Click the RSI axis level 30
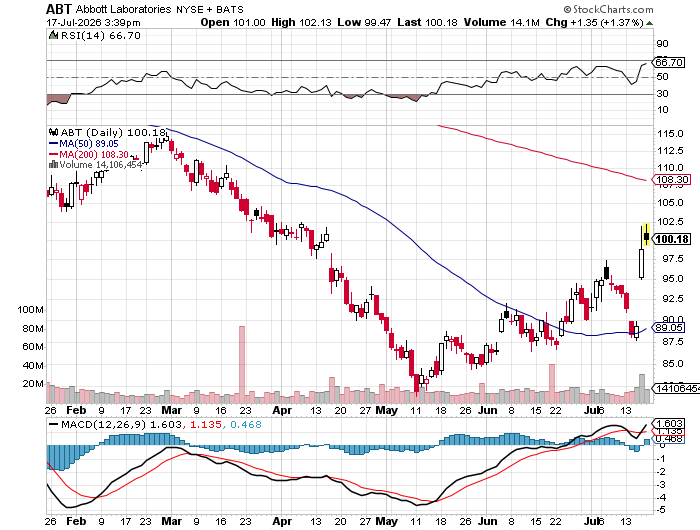 pyautogui.click(x=662, y=93)
